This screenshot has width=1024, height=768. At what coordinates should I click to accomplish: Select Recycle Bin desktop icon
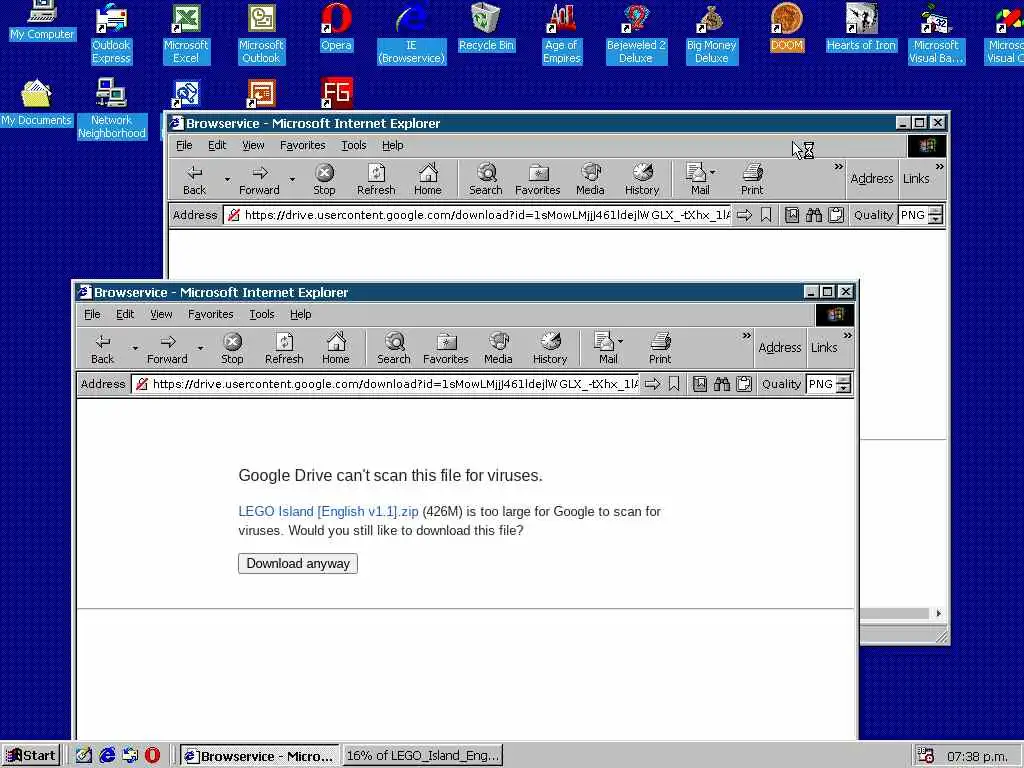pos(486,27)
